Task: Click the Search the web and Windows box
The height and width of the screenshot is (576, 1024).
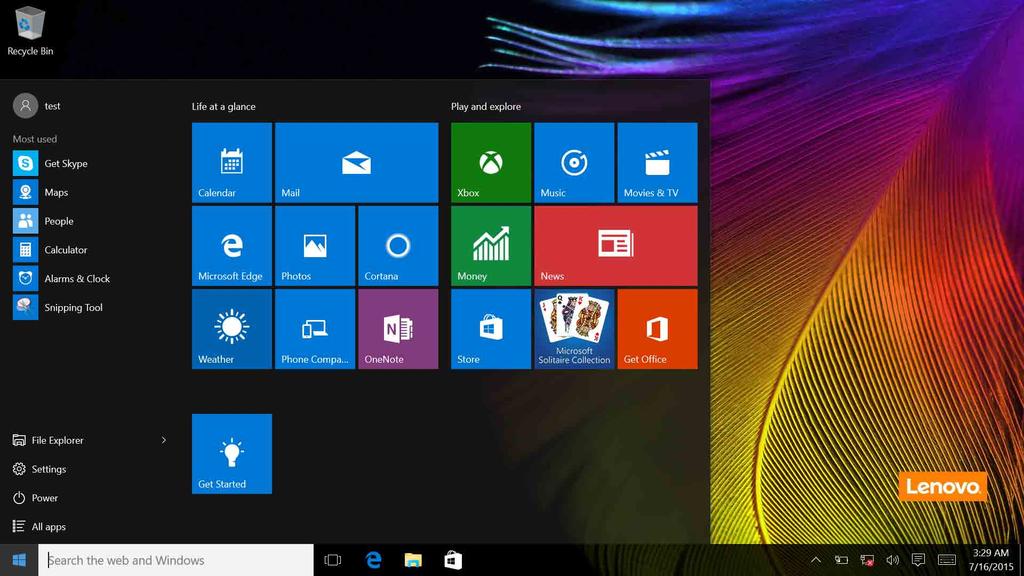Action: click(176, 560)
